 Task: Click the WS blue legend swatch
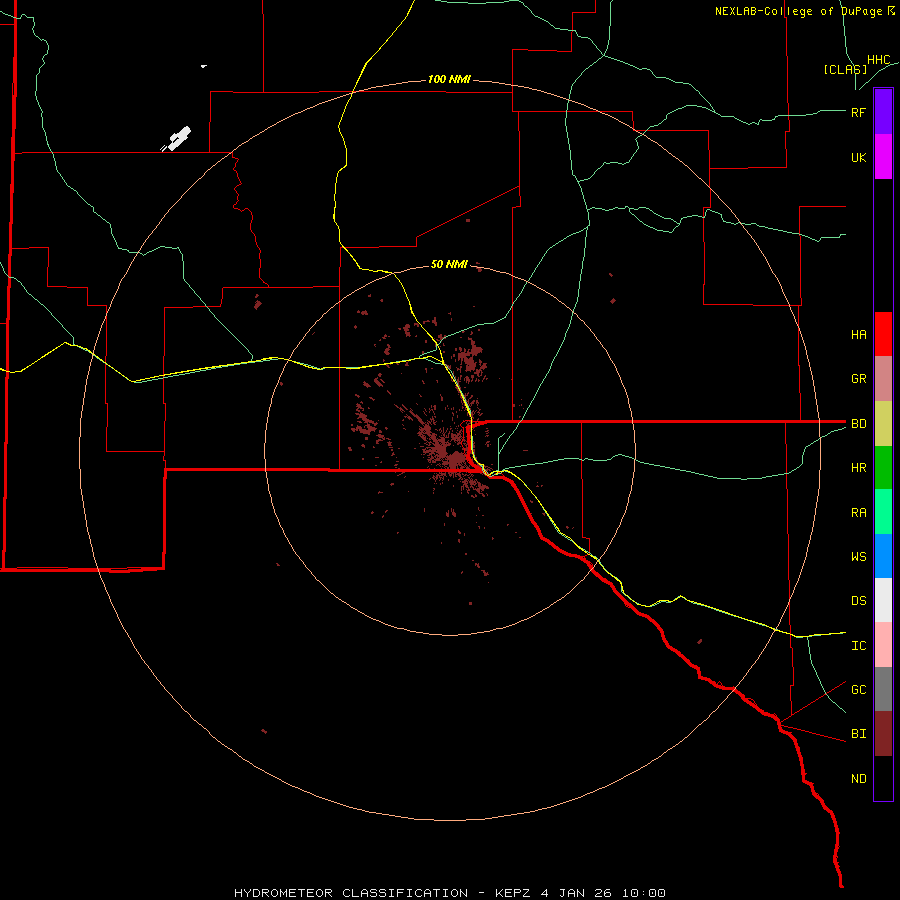(x=883, y=556)
